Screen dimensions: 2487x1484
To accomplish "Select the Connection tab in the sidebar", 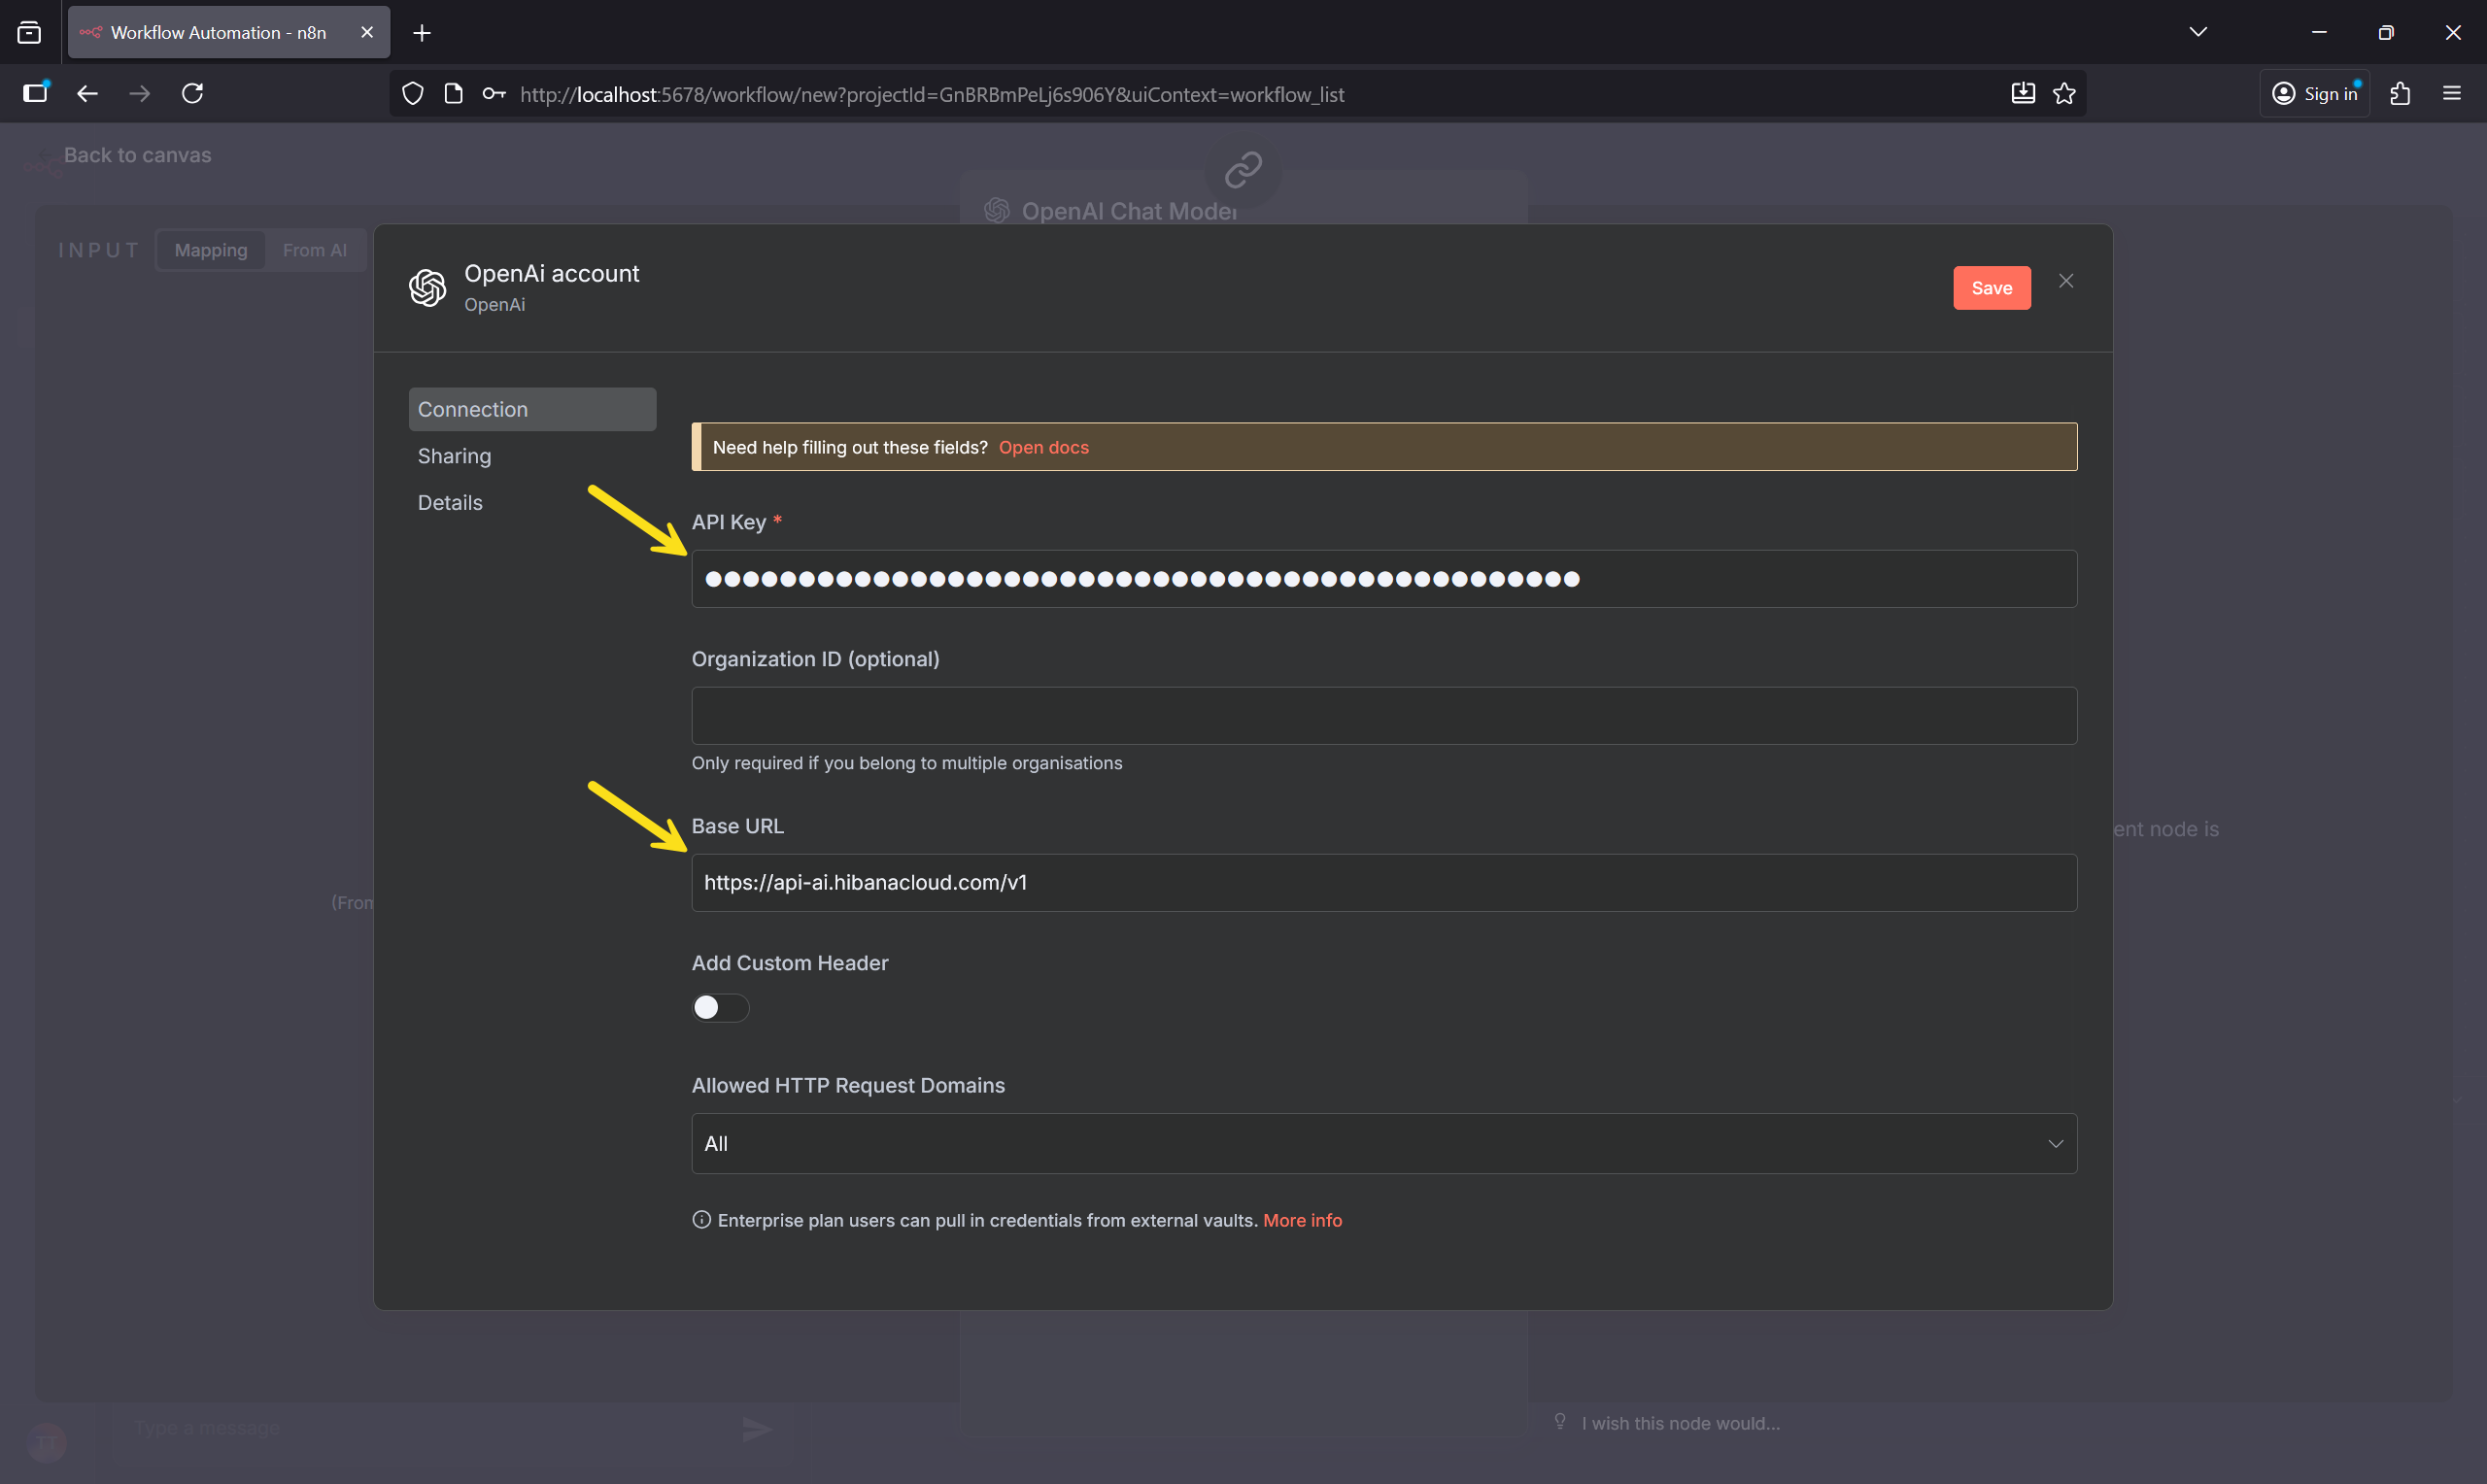I will 532,409.
